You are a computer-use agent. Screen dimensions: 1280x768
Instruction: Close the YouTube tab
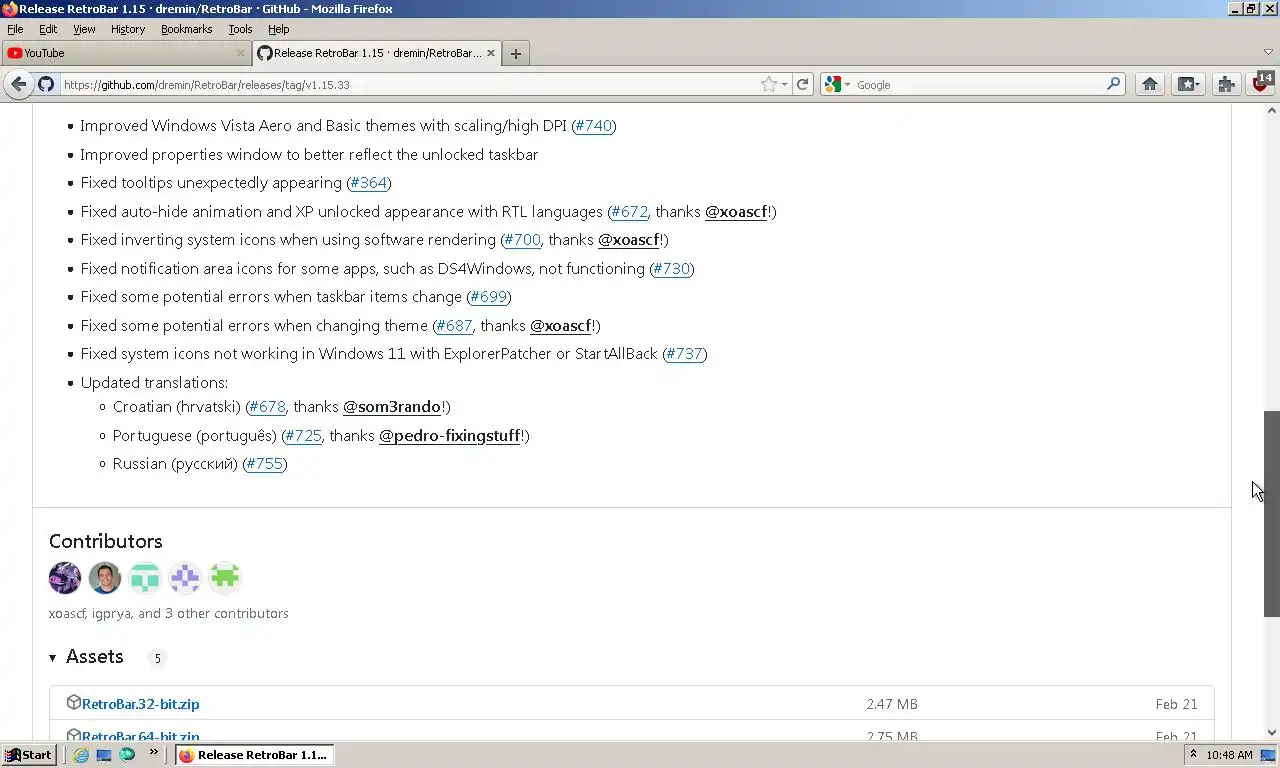240,53
